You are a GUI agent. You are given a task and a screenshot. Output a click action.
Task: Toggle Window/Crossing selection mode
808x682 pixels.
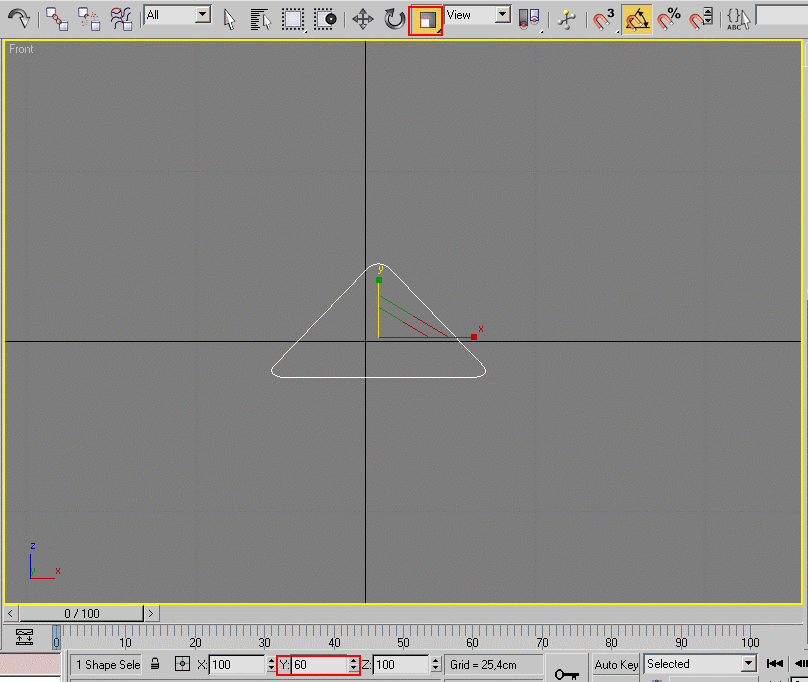point(325,20)
